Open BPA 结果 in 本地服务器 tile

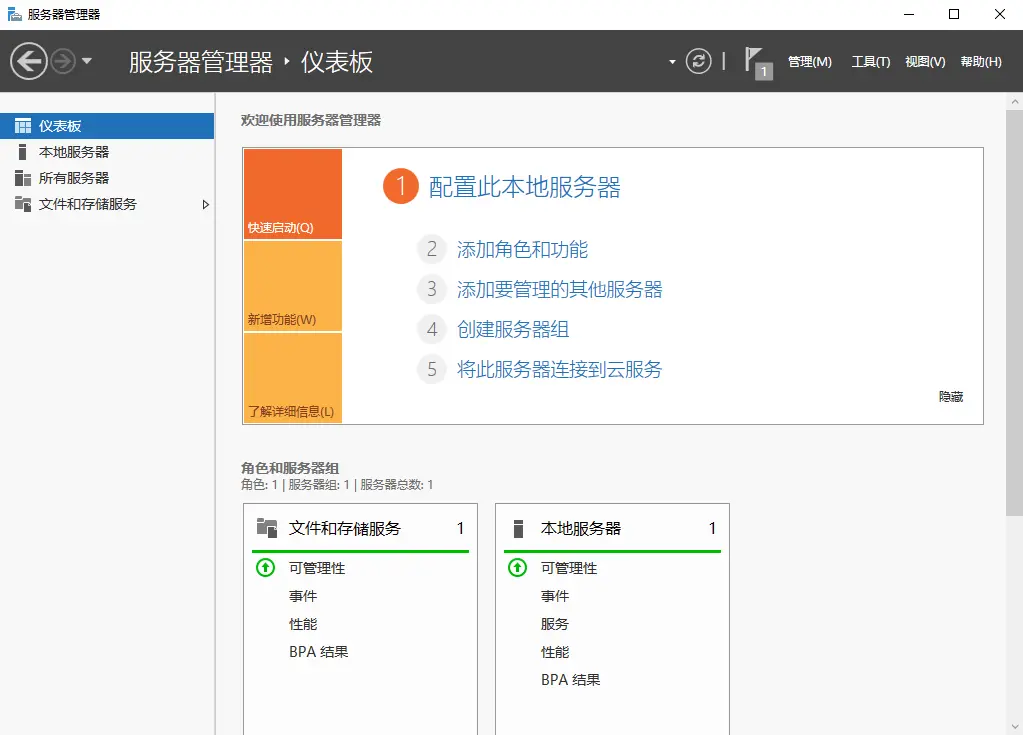click(x=570, y=680)
